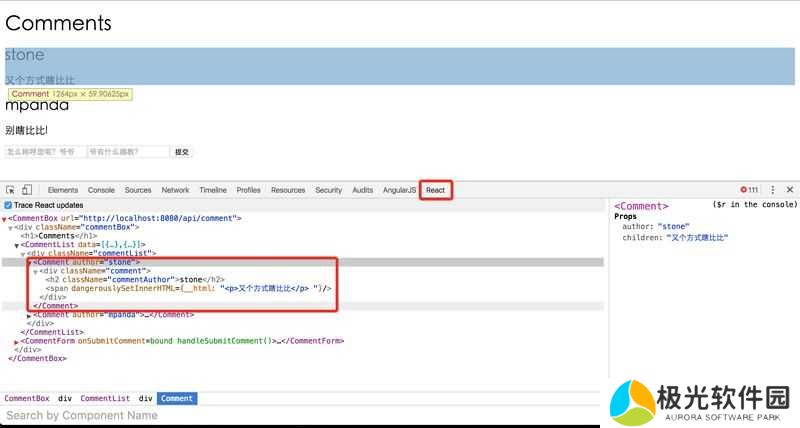The height and width of the screenshot is (428, 800).
Task: Open the Console tab
Action: pos(101,190)
